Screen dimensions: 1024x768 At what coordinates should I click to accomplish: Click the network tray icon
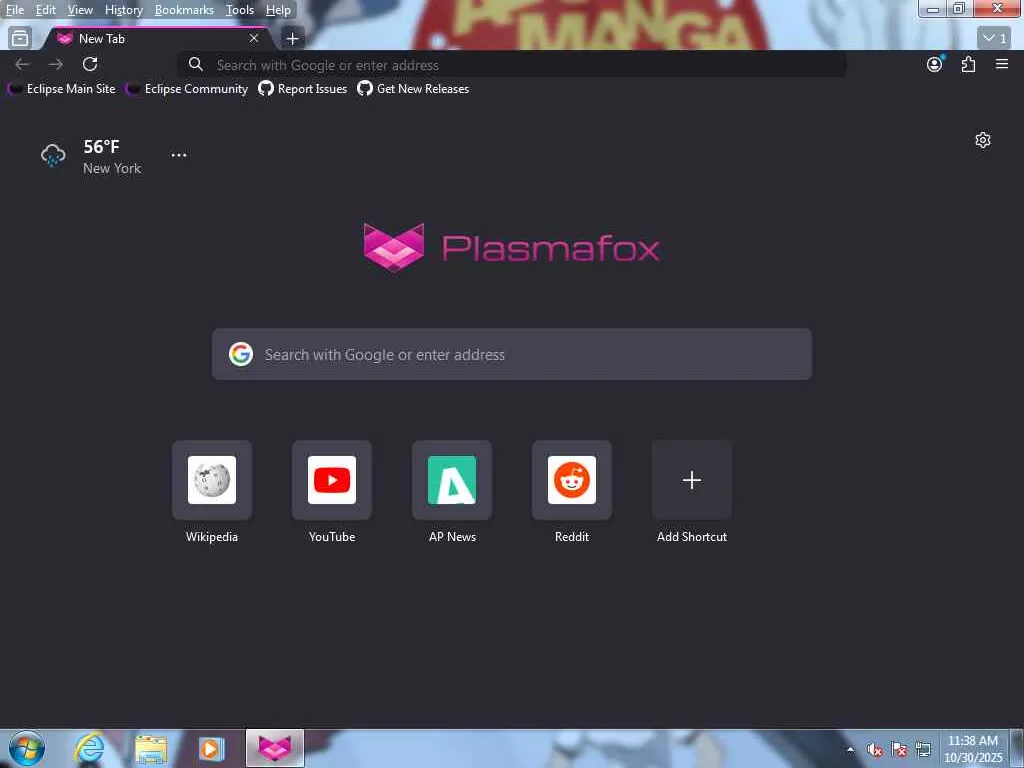point(923,750)
